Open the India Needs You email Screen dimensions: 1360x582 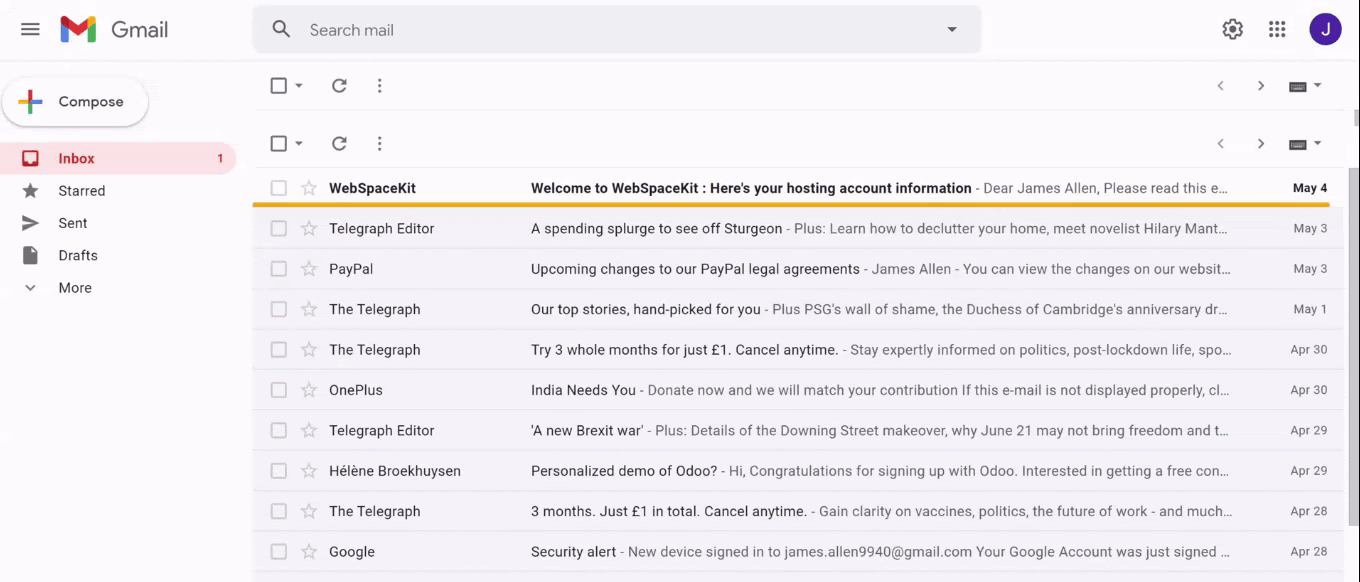tap(798, 390)
